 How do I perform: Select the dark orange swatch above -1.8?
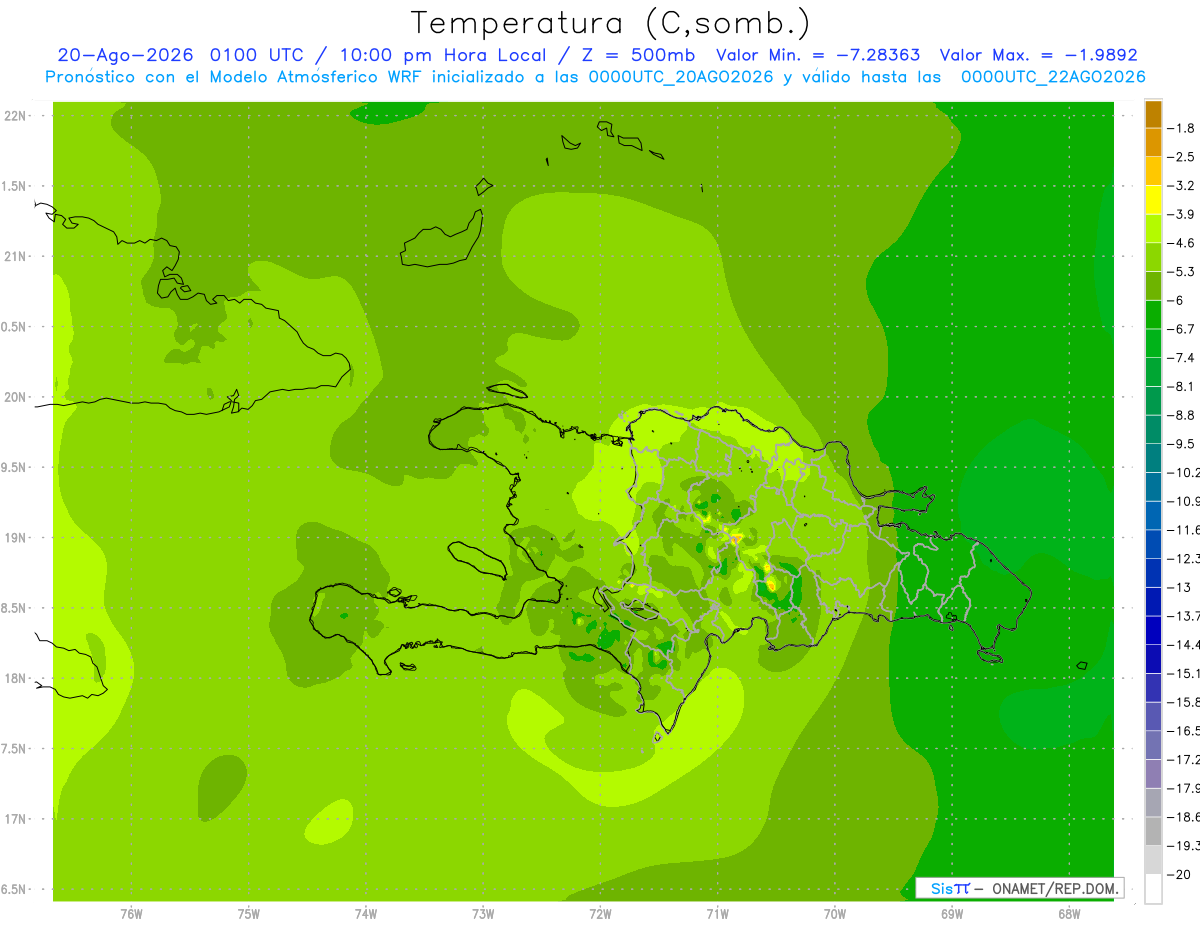tap(1153, 114)
